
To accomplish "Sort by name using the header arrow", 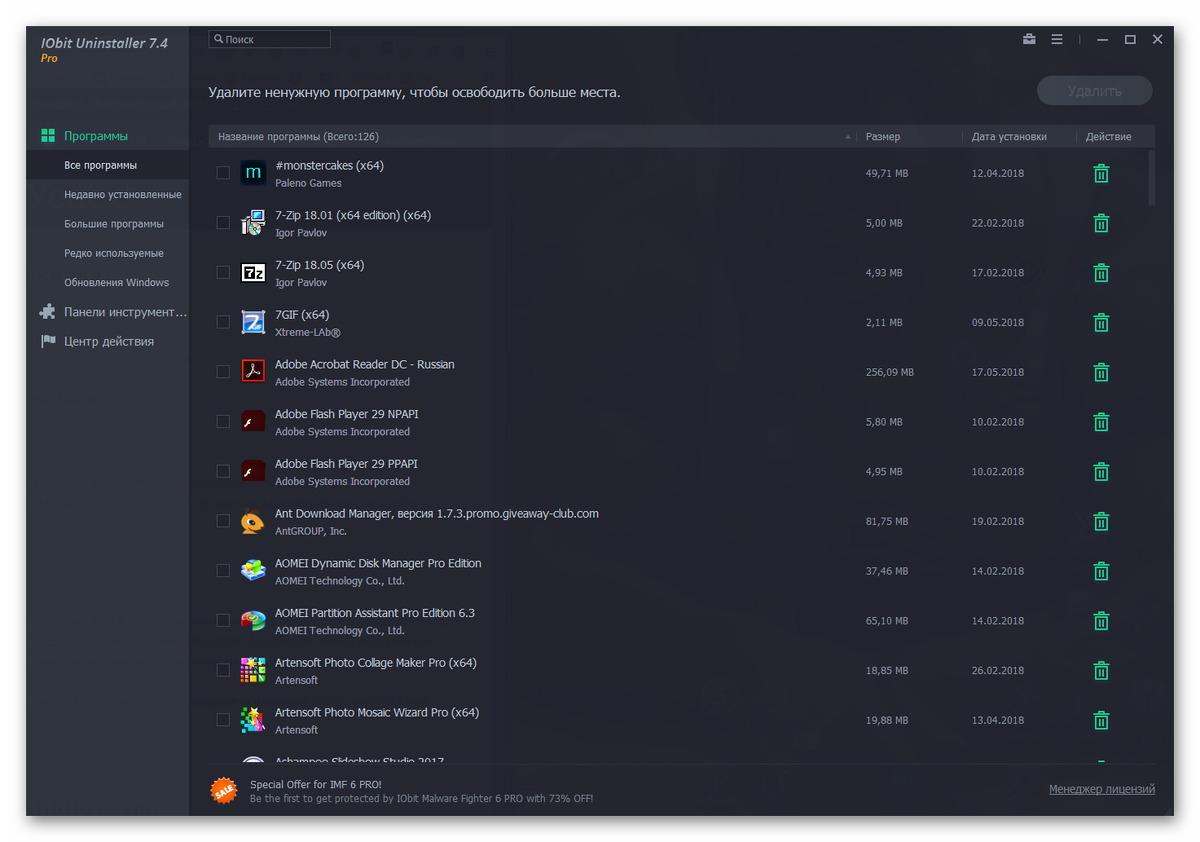I will (848, 137).
